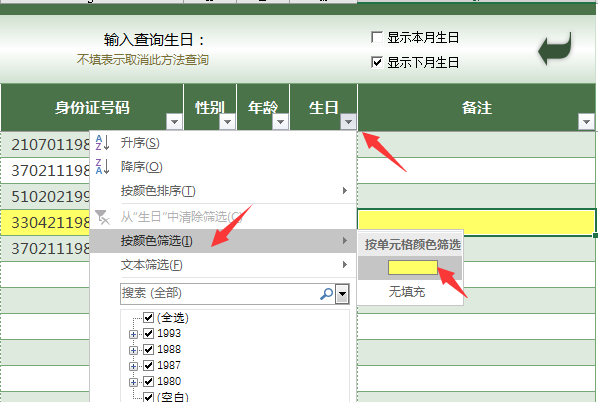Select cell starting with 510202199

click(45, 196)
